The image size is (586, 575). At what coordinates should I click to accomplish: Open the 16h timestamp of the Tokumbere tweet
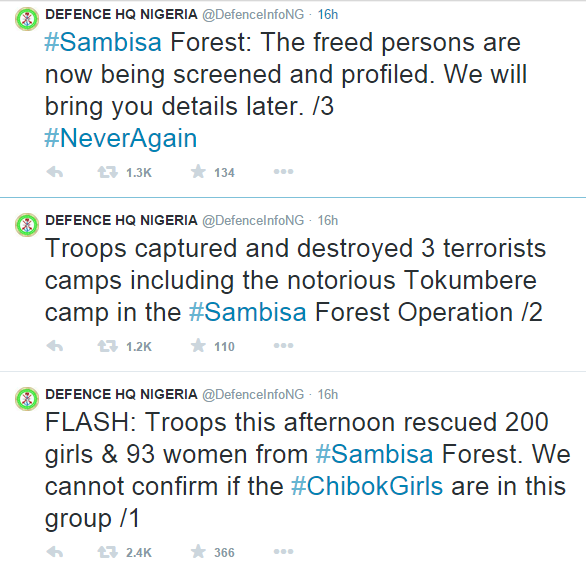click(328, 220)
